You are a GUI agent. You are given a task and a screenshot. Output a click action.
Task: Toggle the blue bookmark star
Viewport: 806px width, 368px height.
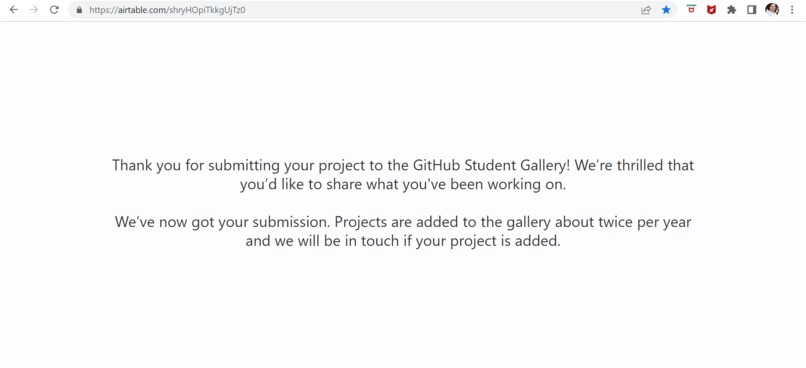[x=666, y=10]
